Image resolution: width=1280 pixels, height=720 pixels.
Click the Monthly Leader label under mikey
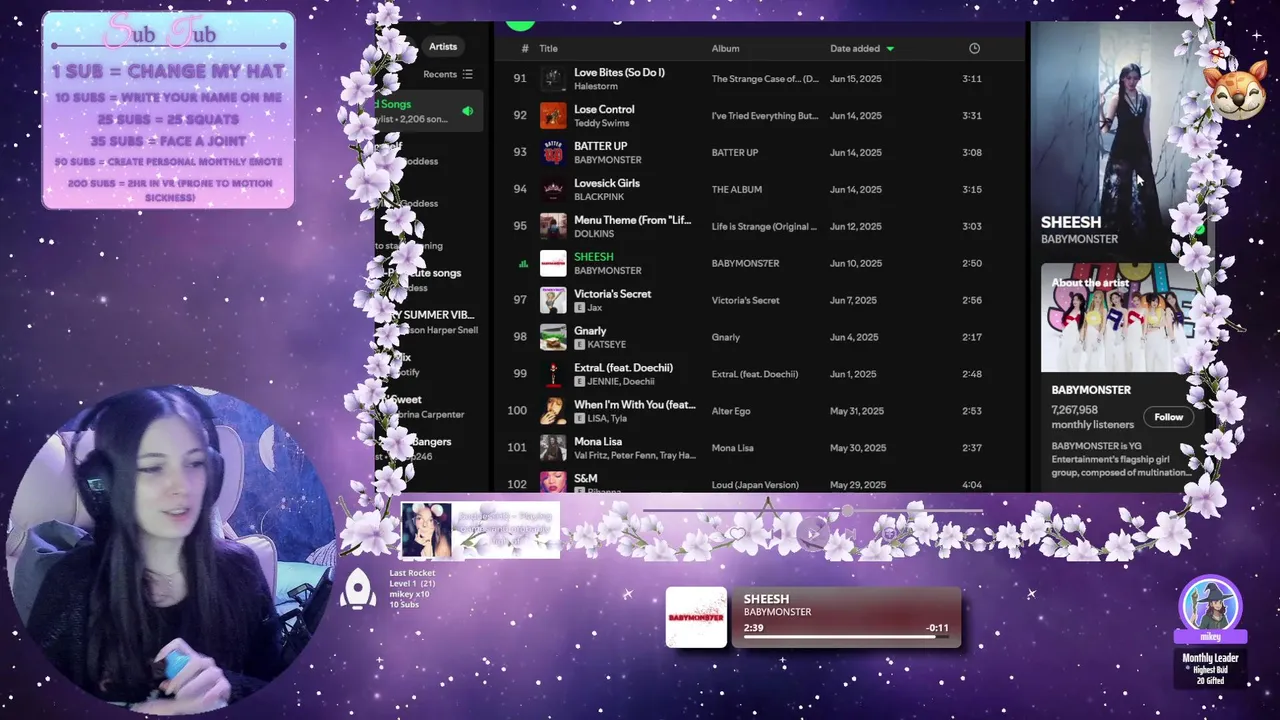(1210, 658)
